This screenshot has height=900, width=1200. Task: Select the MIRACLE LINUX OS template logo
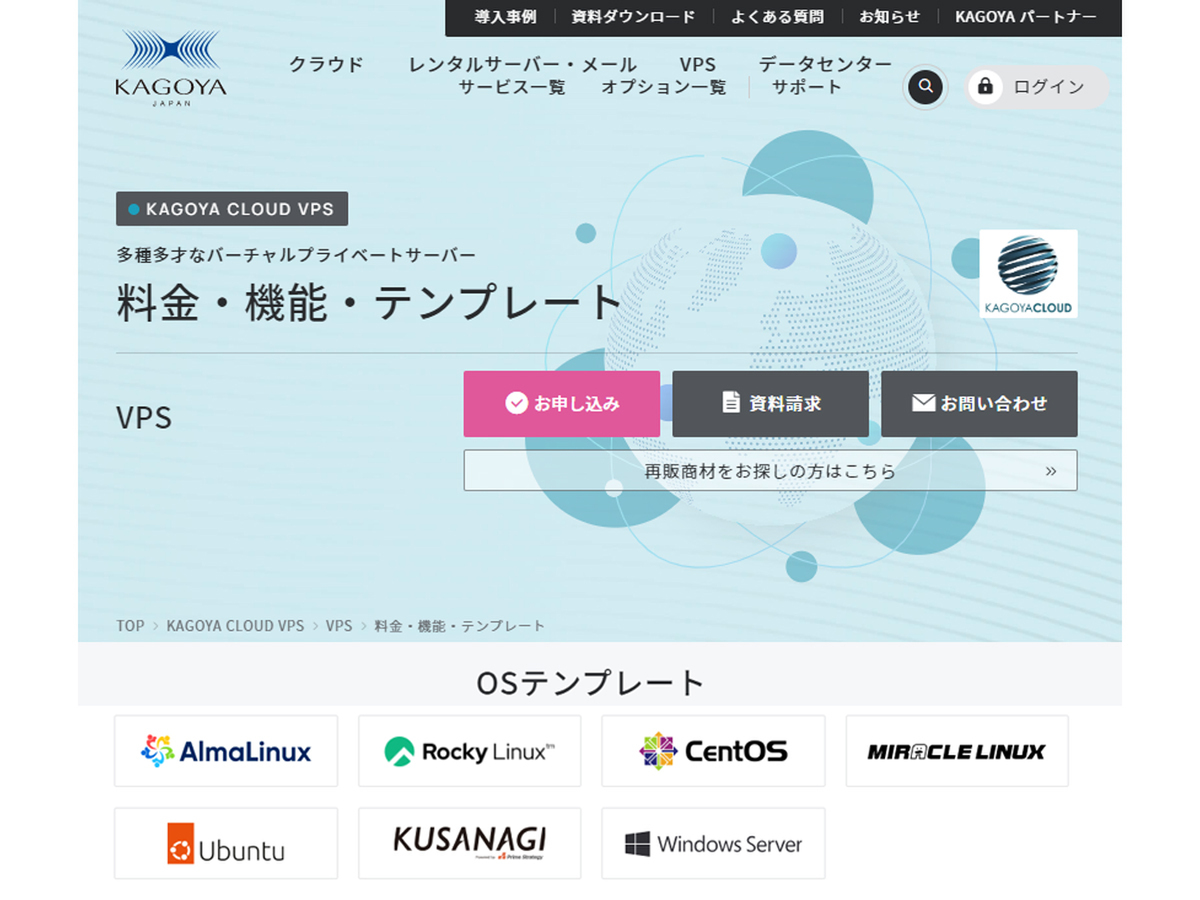pyautogui.click(x=957, y=751)
